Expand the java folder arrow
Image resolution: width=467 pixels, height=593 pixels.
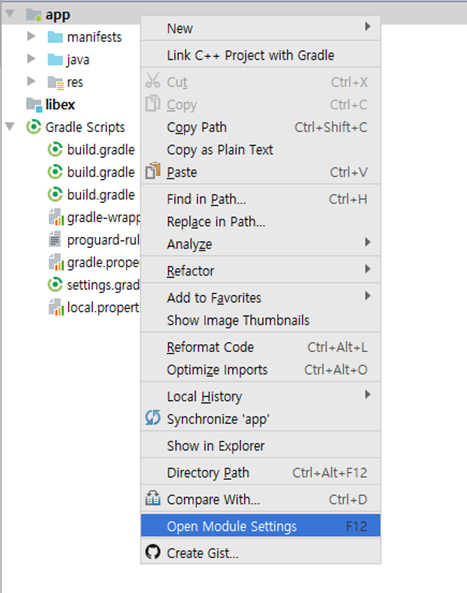point(31,59)
